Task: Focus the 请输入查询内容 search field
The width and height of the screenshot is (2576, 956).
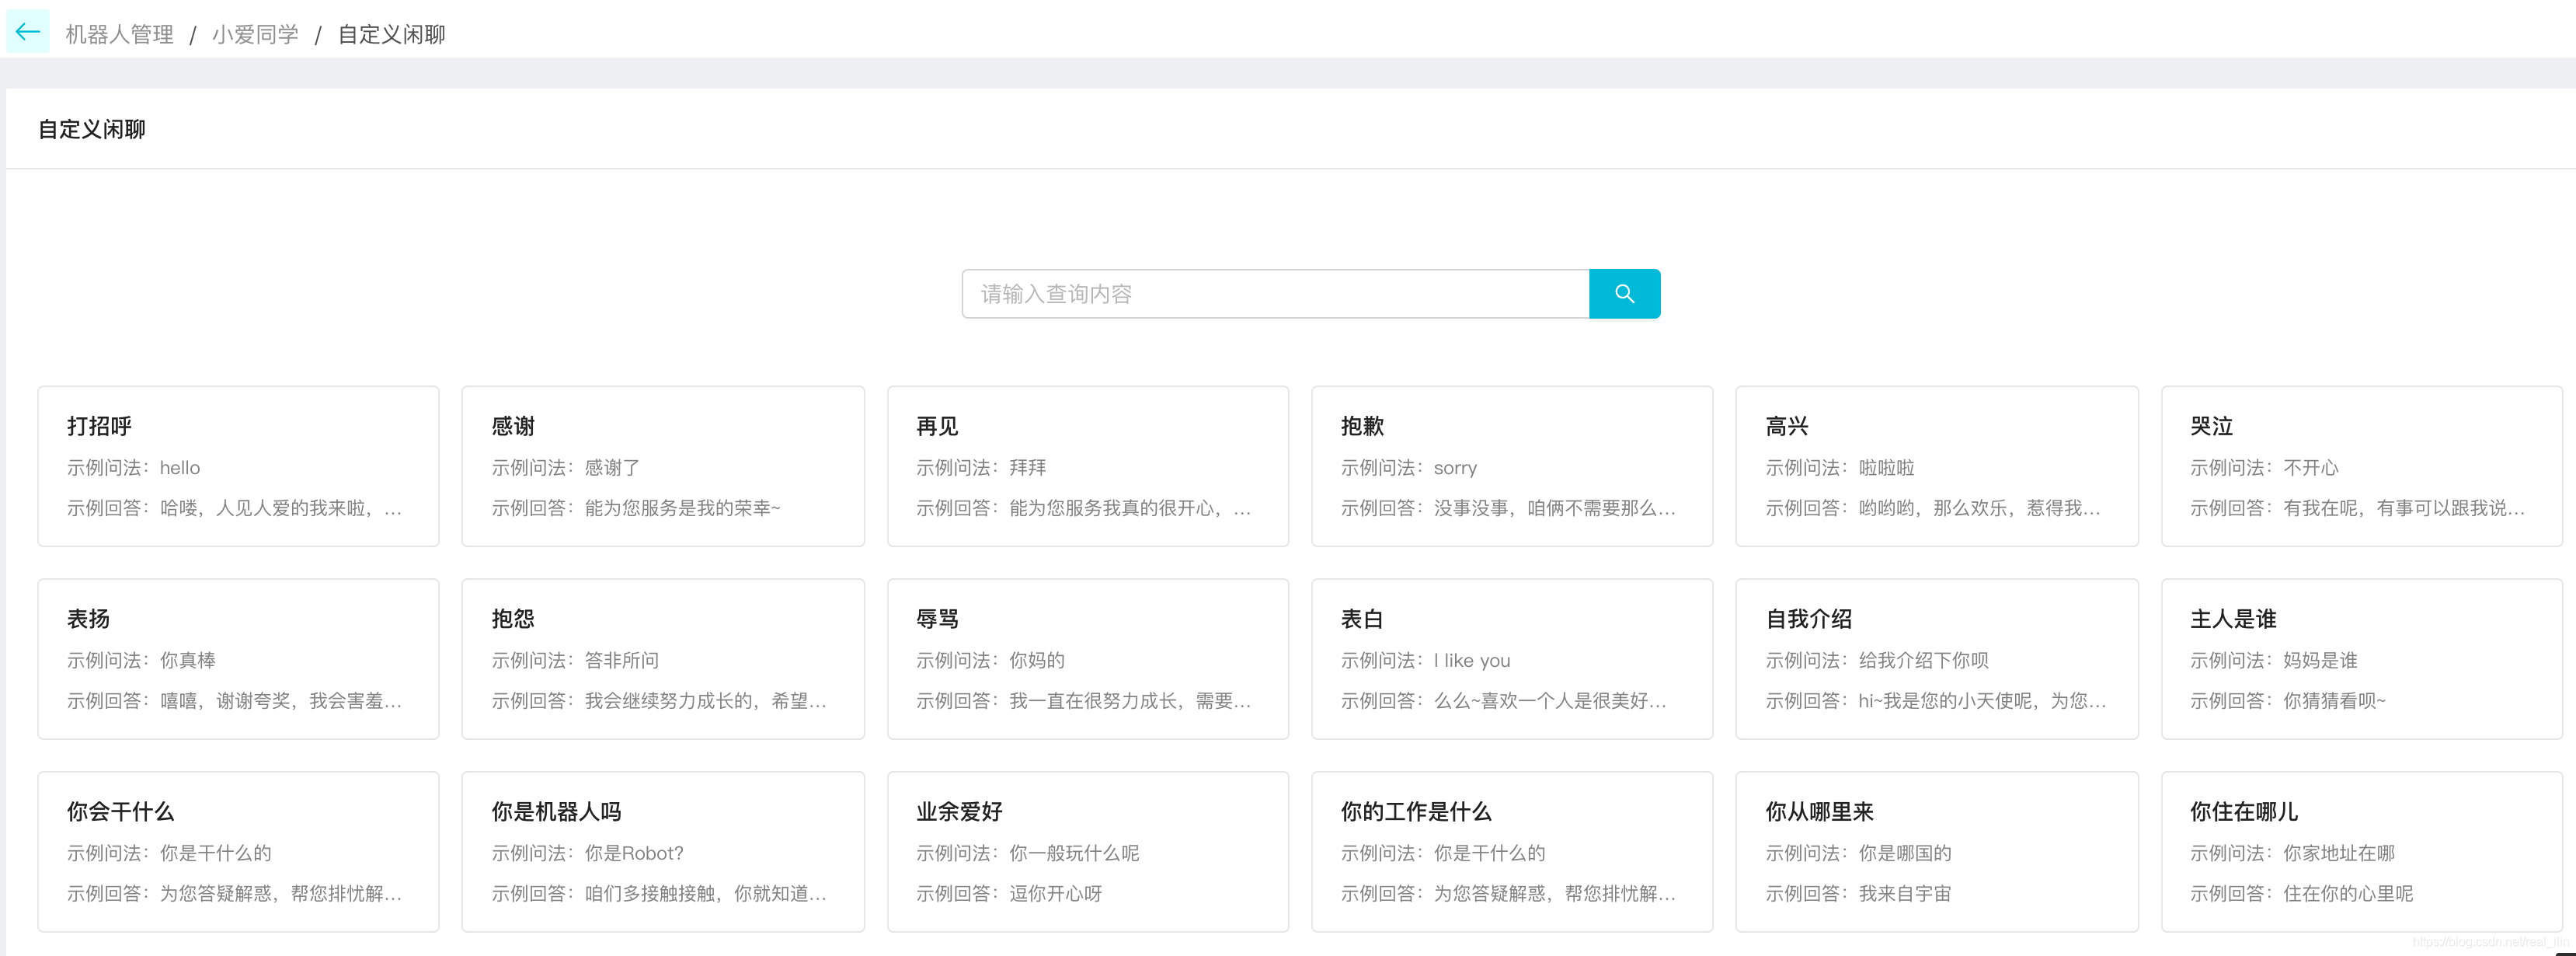Action: (1275, 294)
